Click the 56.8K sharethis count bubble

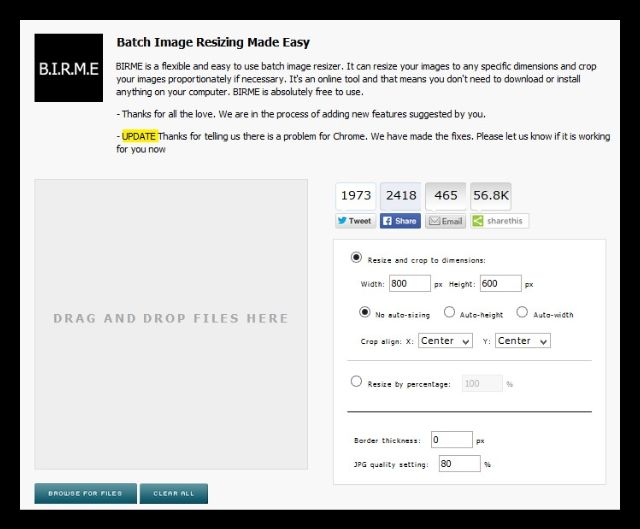tap(491, 196)
